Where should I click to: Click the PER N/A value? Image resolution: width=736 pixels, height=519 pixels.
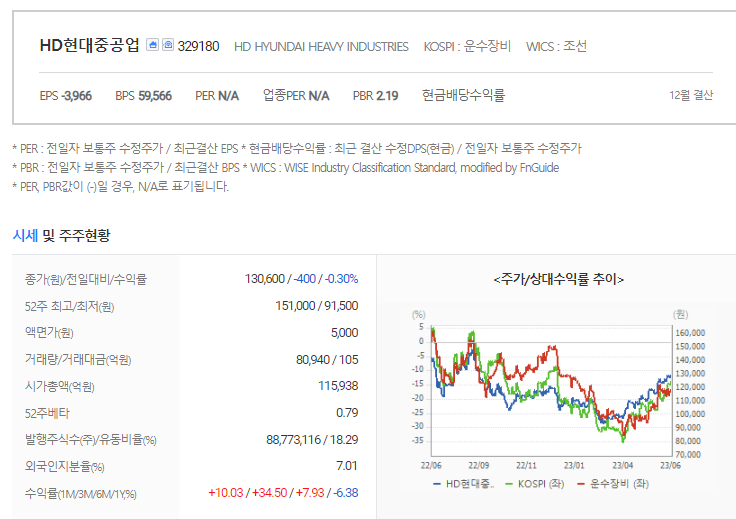coord(217,96)
